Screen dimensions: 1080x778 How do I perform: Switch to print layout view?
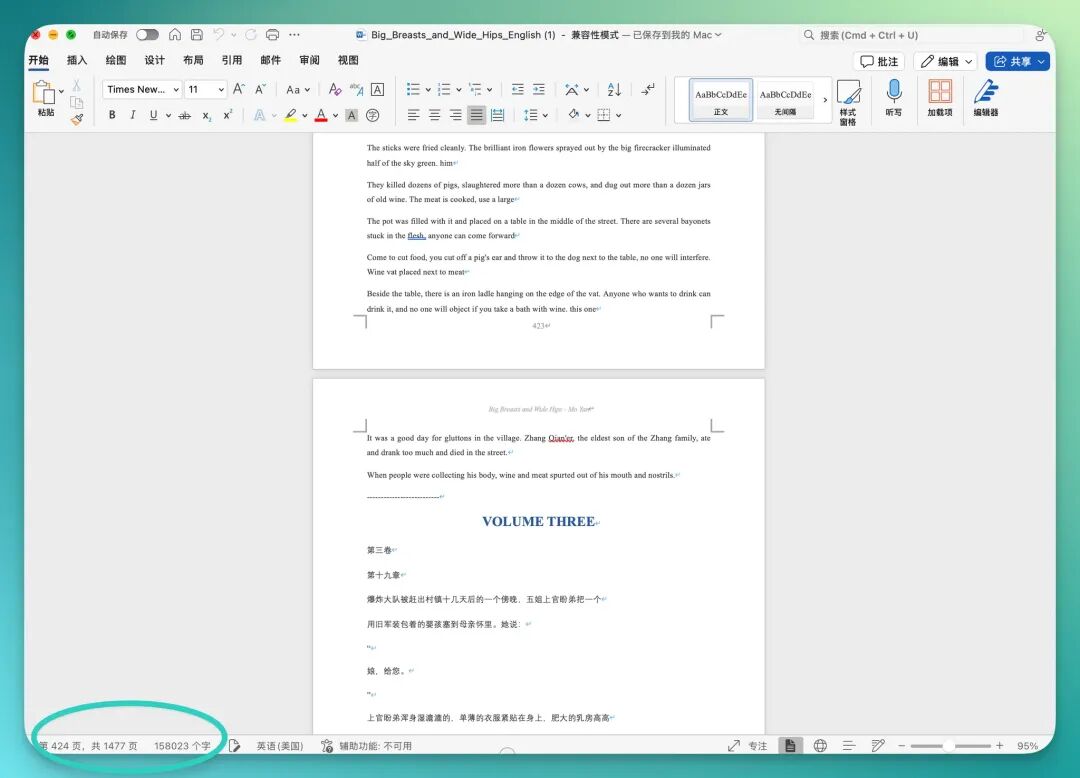click(790, 746)
